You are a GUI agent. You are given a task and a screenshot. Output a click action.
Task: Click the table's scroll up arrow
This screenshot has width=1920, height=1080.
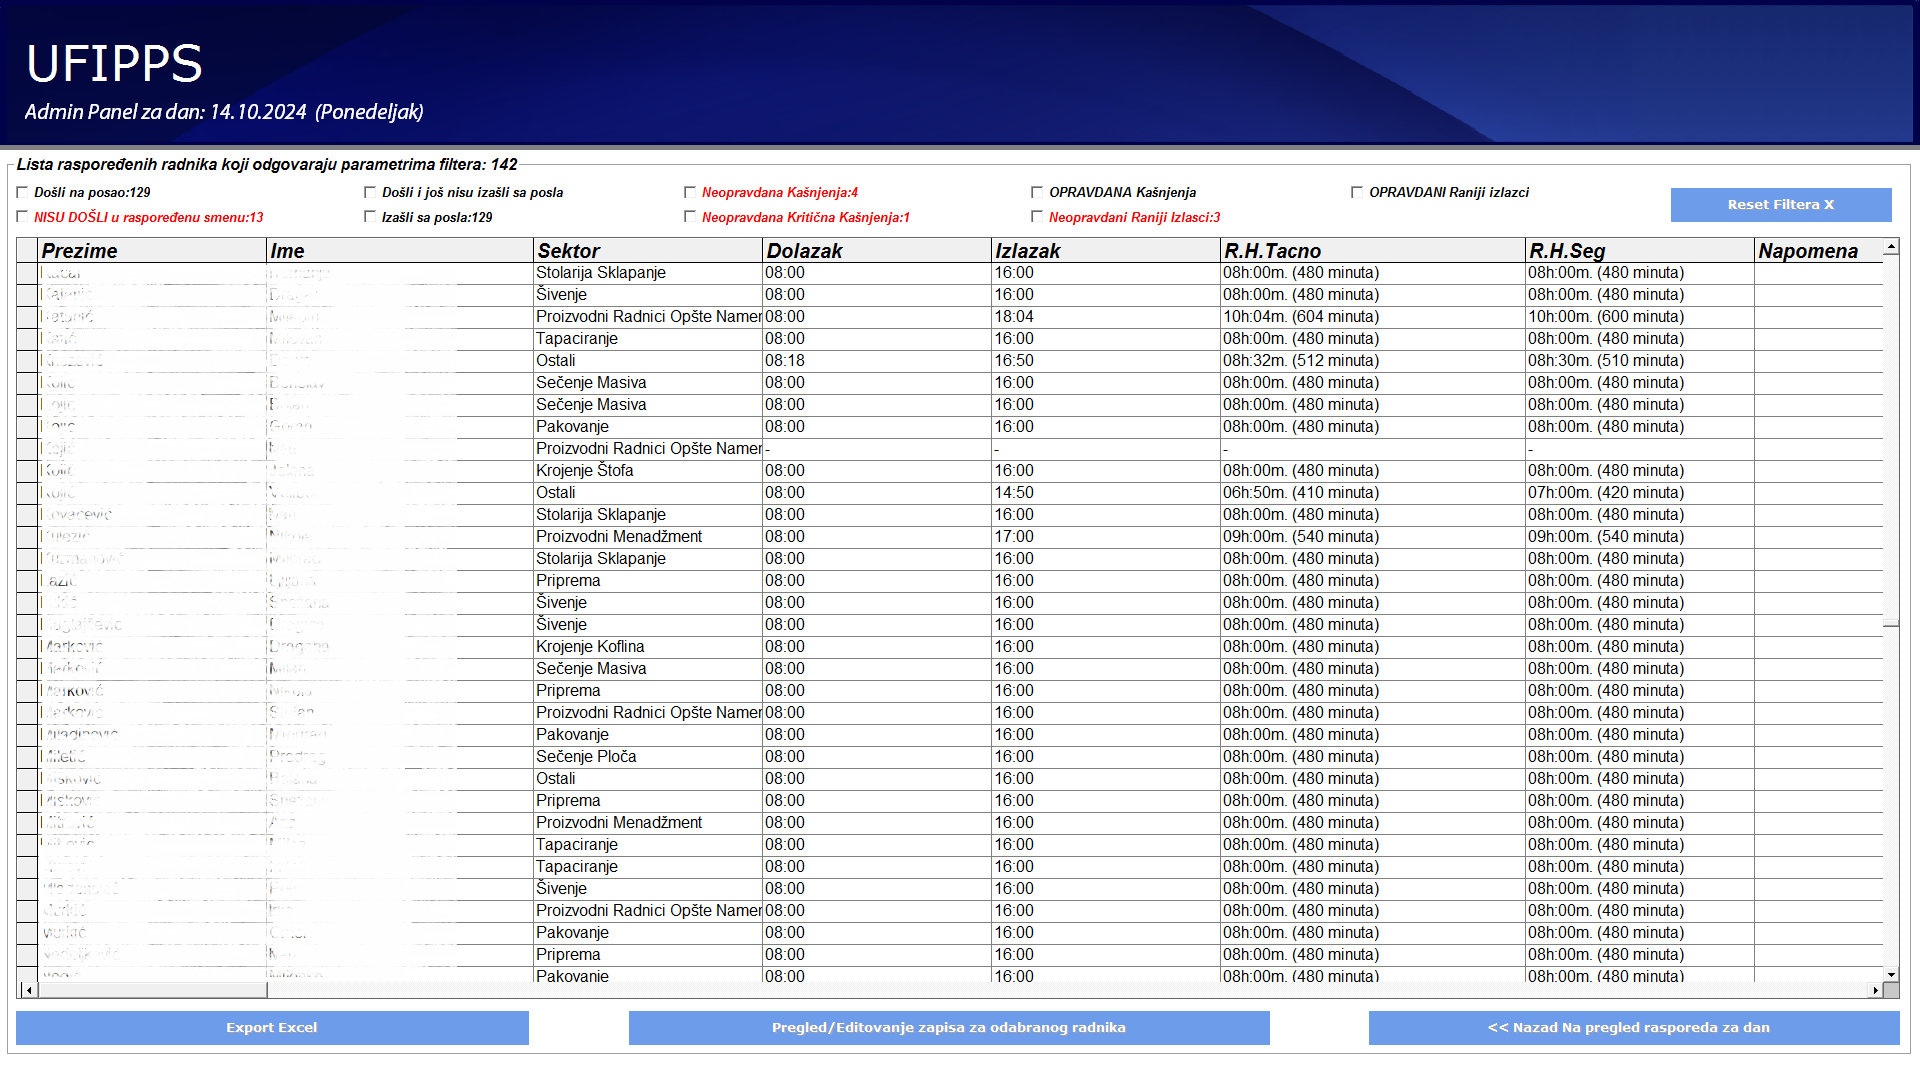pos(1891,246)
